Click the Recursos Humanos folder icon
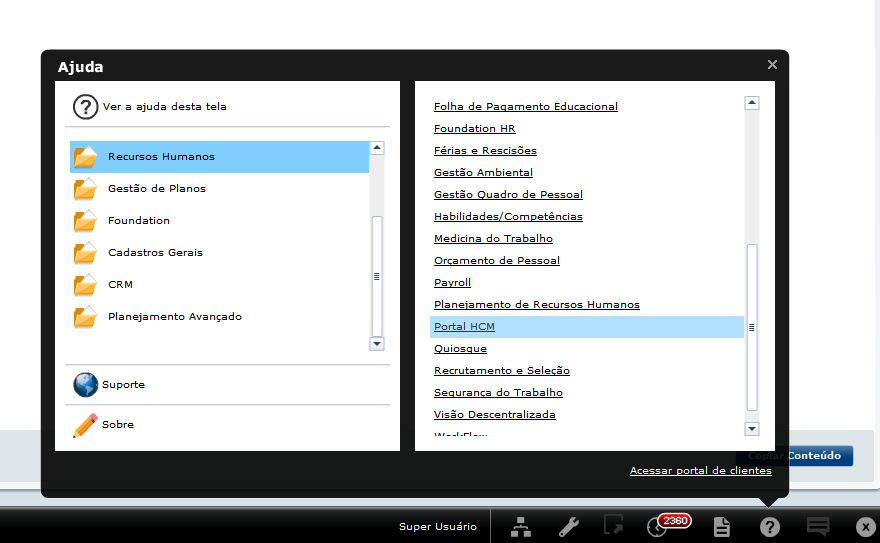Screen dimensions: 880x543 tap(85, 157)
